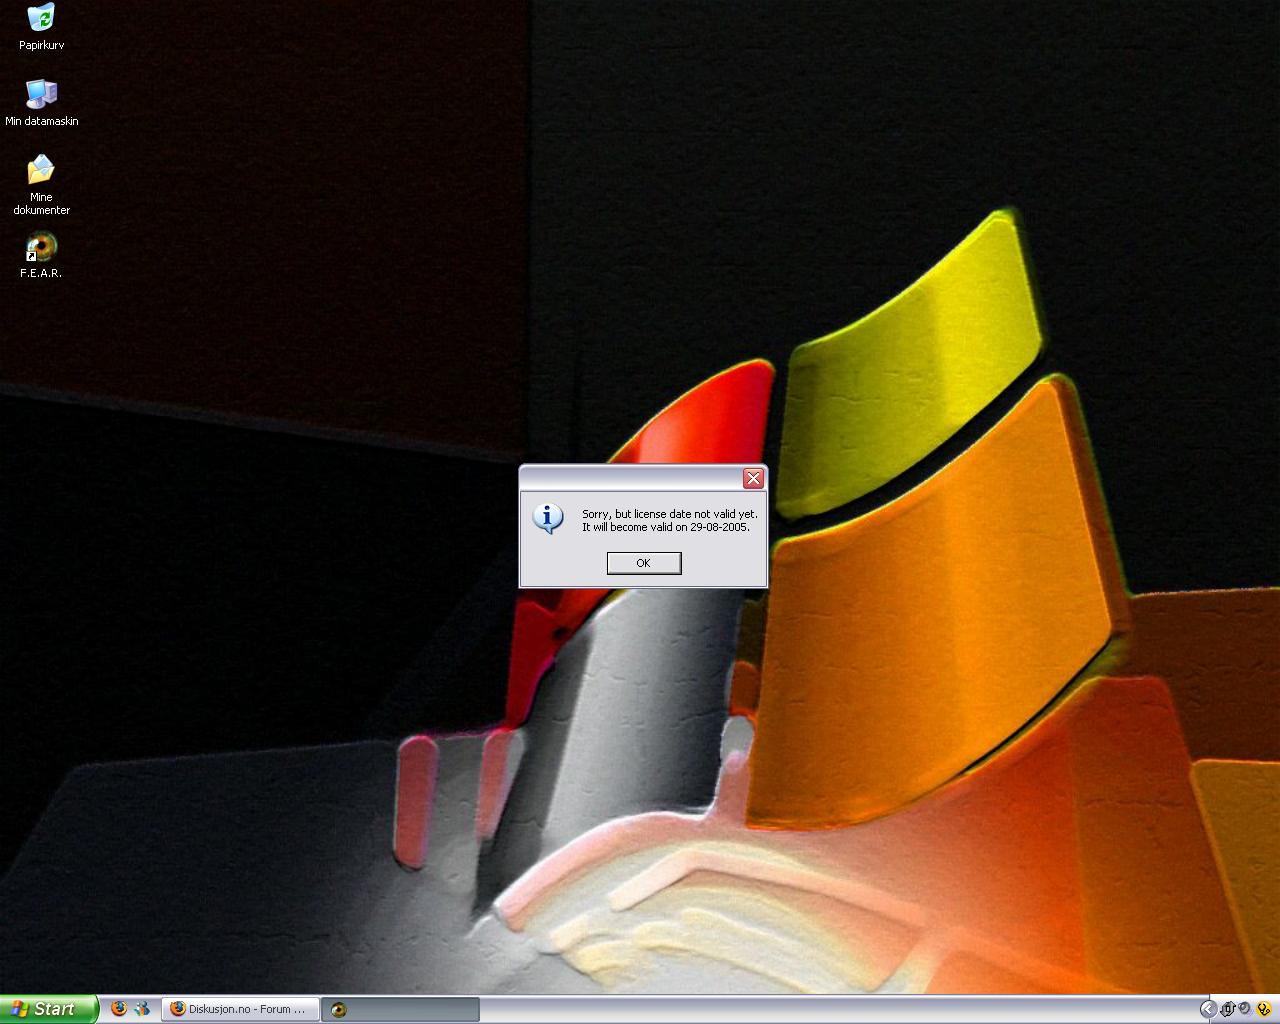The image size is (1280, 1024).
Task: Activate the F.E.A.R. eye taskbar button
Action: tap(400, 1009)
